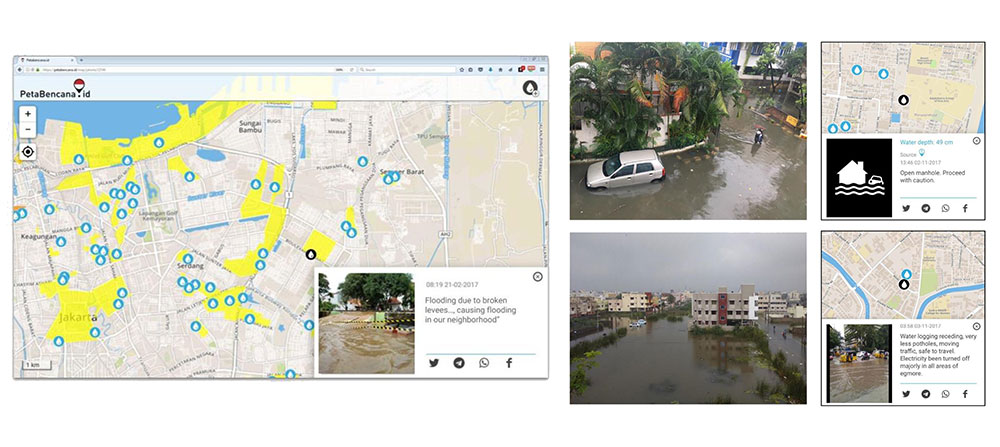Screen dimensions: 1000x447
Task: Share the water logging report on Facebook
Action: (965, 394)
